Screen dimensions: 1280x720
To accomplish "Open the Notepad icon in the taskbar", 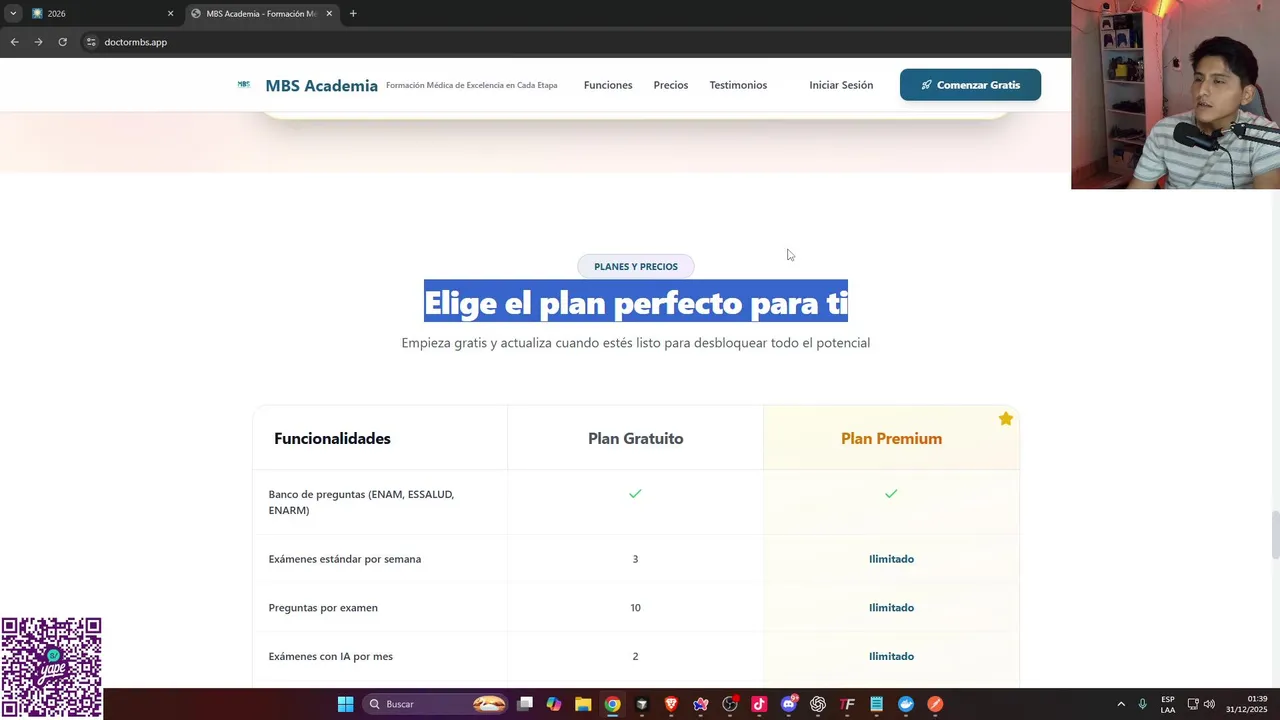I will pos(876,704).
